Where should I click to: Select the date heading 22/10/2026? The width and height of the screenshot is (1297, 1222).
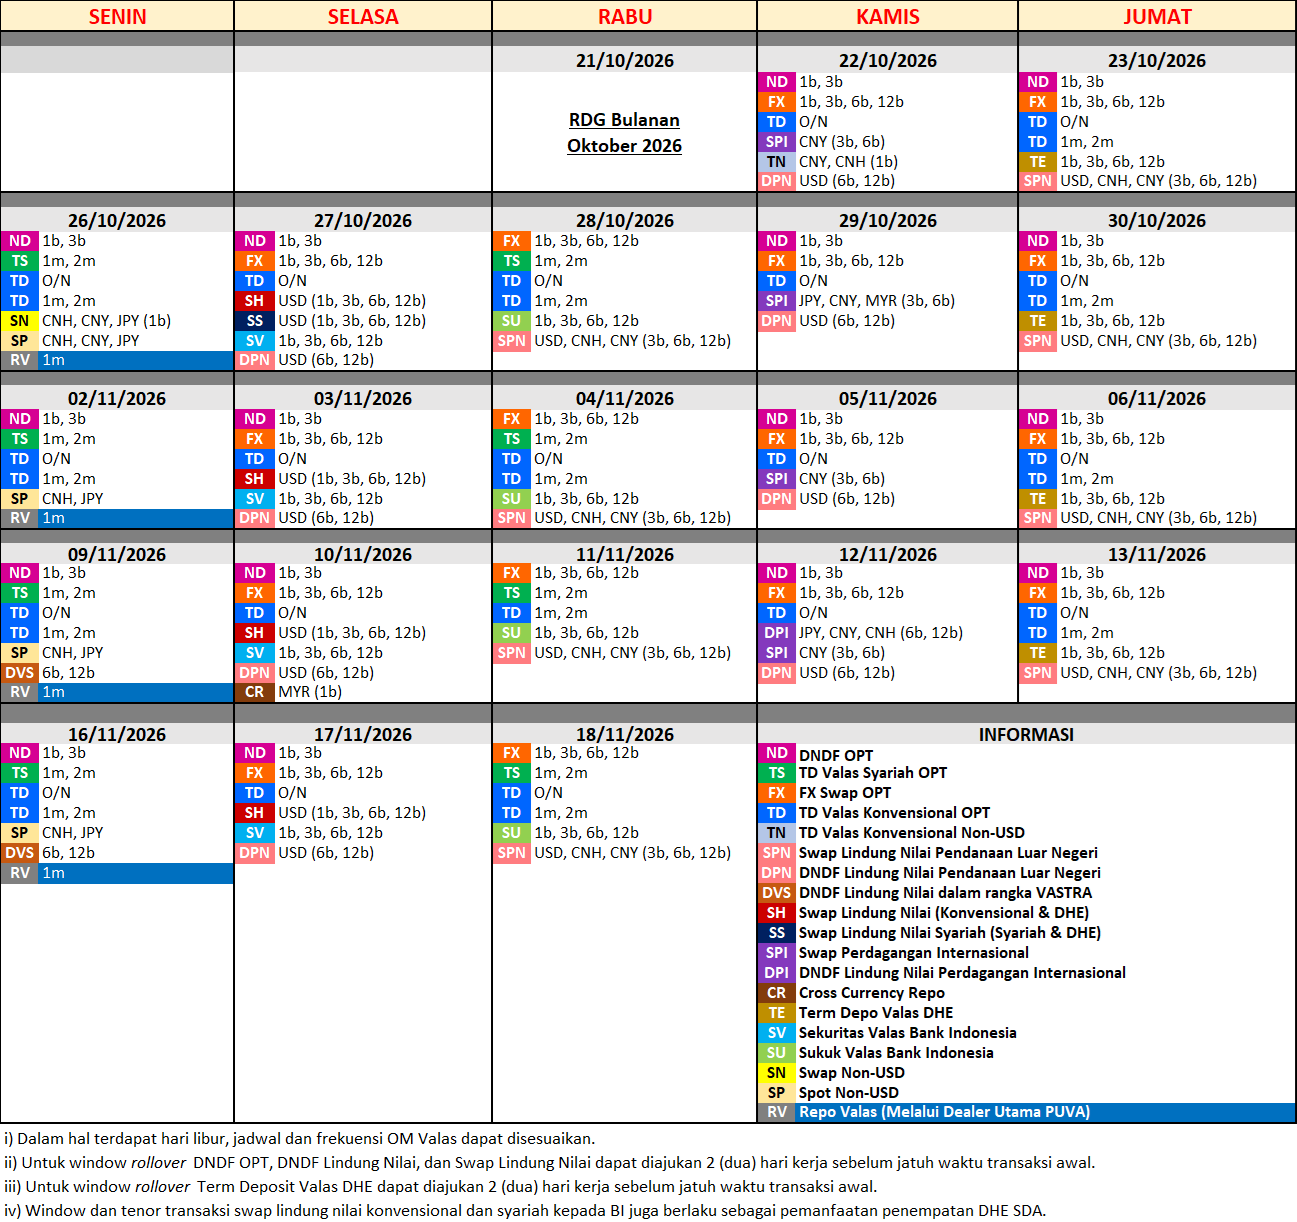coord(888,60)
